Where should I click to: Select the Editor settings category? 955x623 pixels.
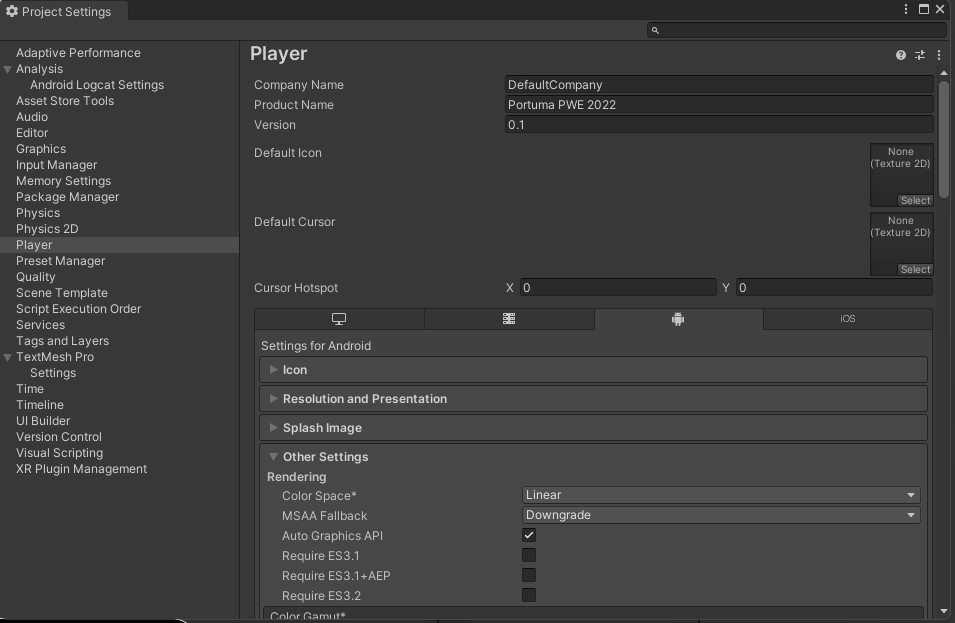pyautogui.click(x=32, y=133)
